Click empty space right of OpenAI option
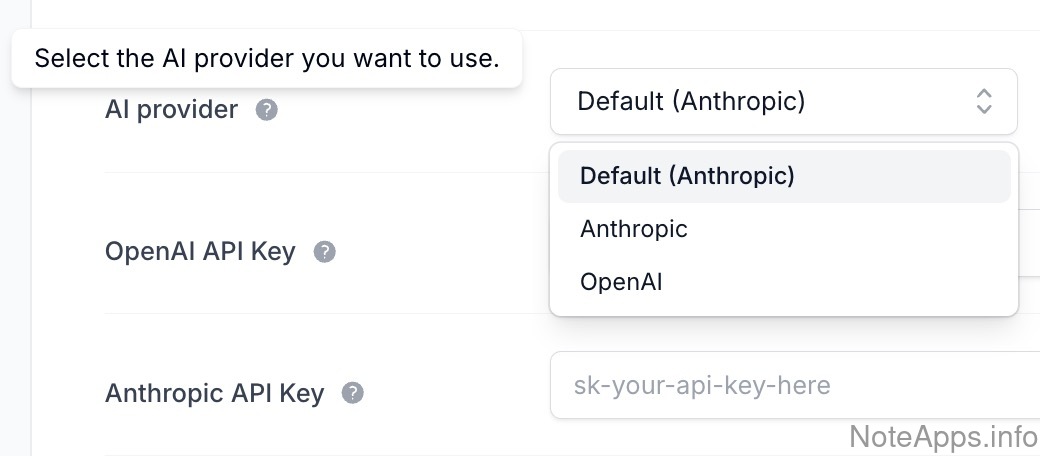 (x=850, y=282)
